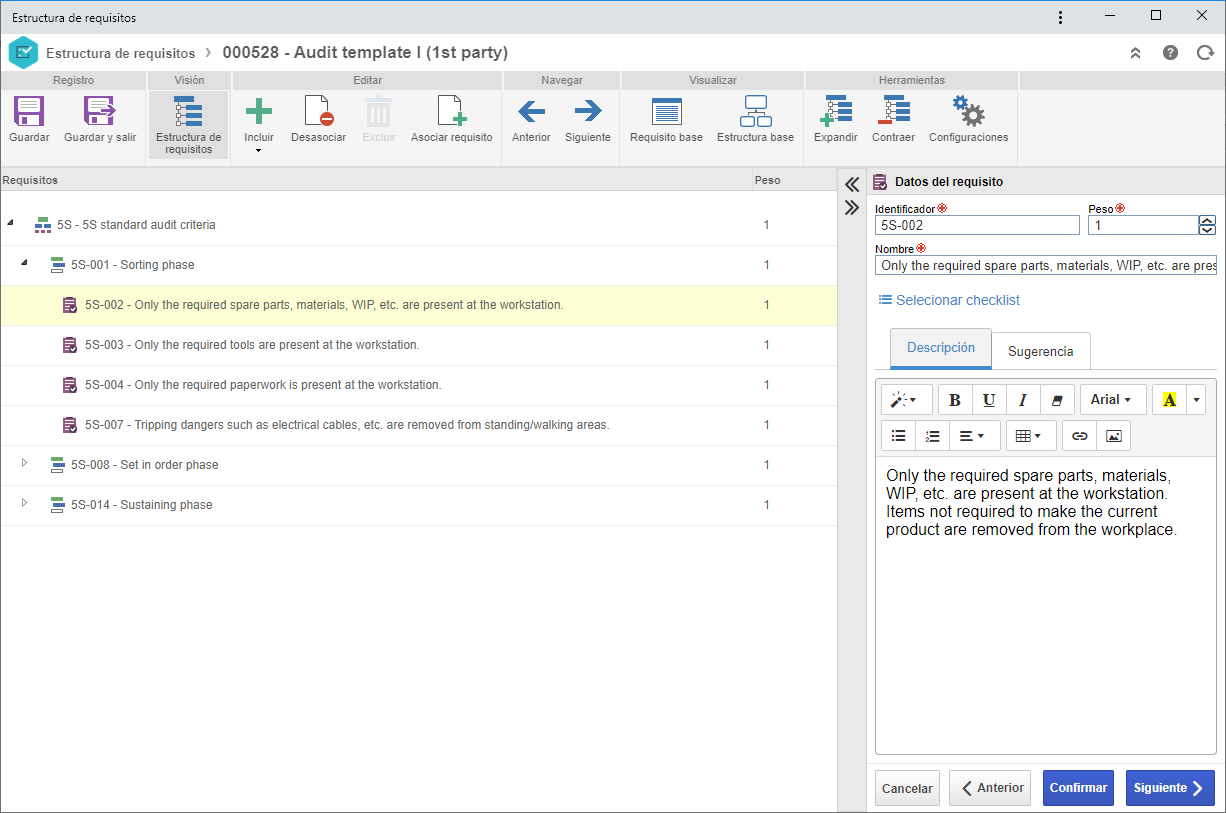Open the magic wand style dropdown
This screenshot has width=1226, height=813.
[x=907, y=399]
